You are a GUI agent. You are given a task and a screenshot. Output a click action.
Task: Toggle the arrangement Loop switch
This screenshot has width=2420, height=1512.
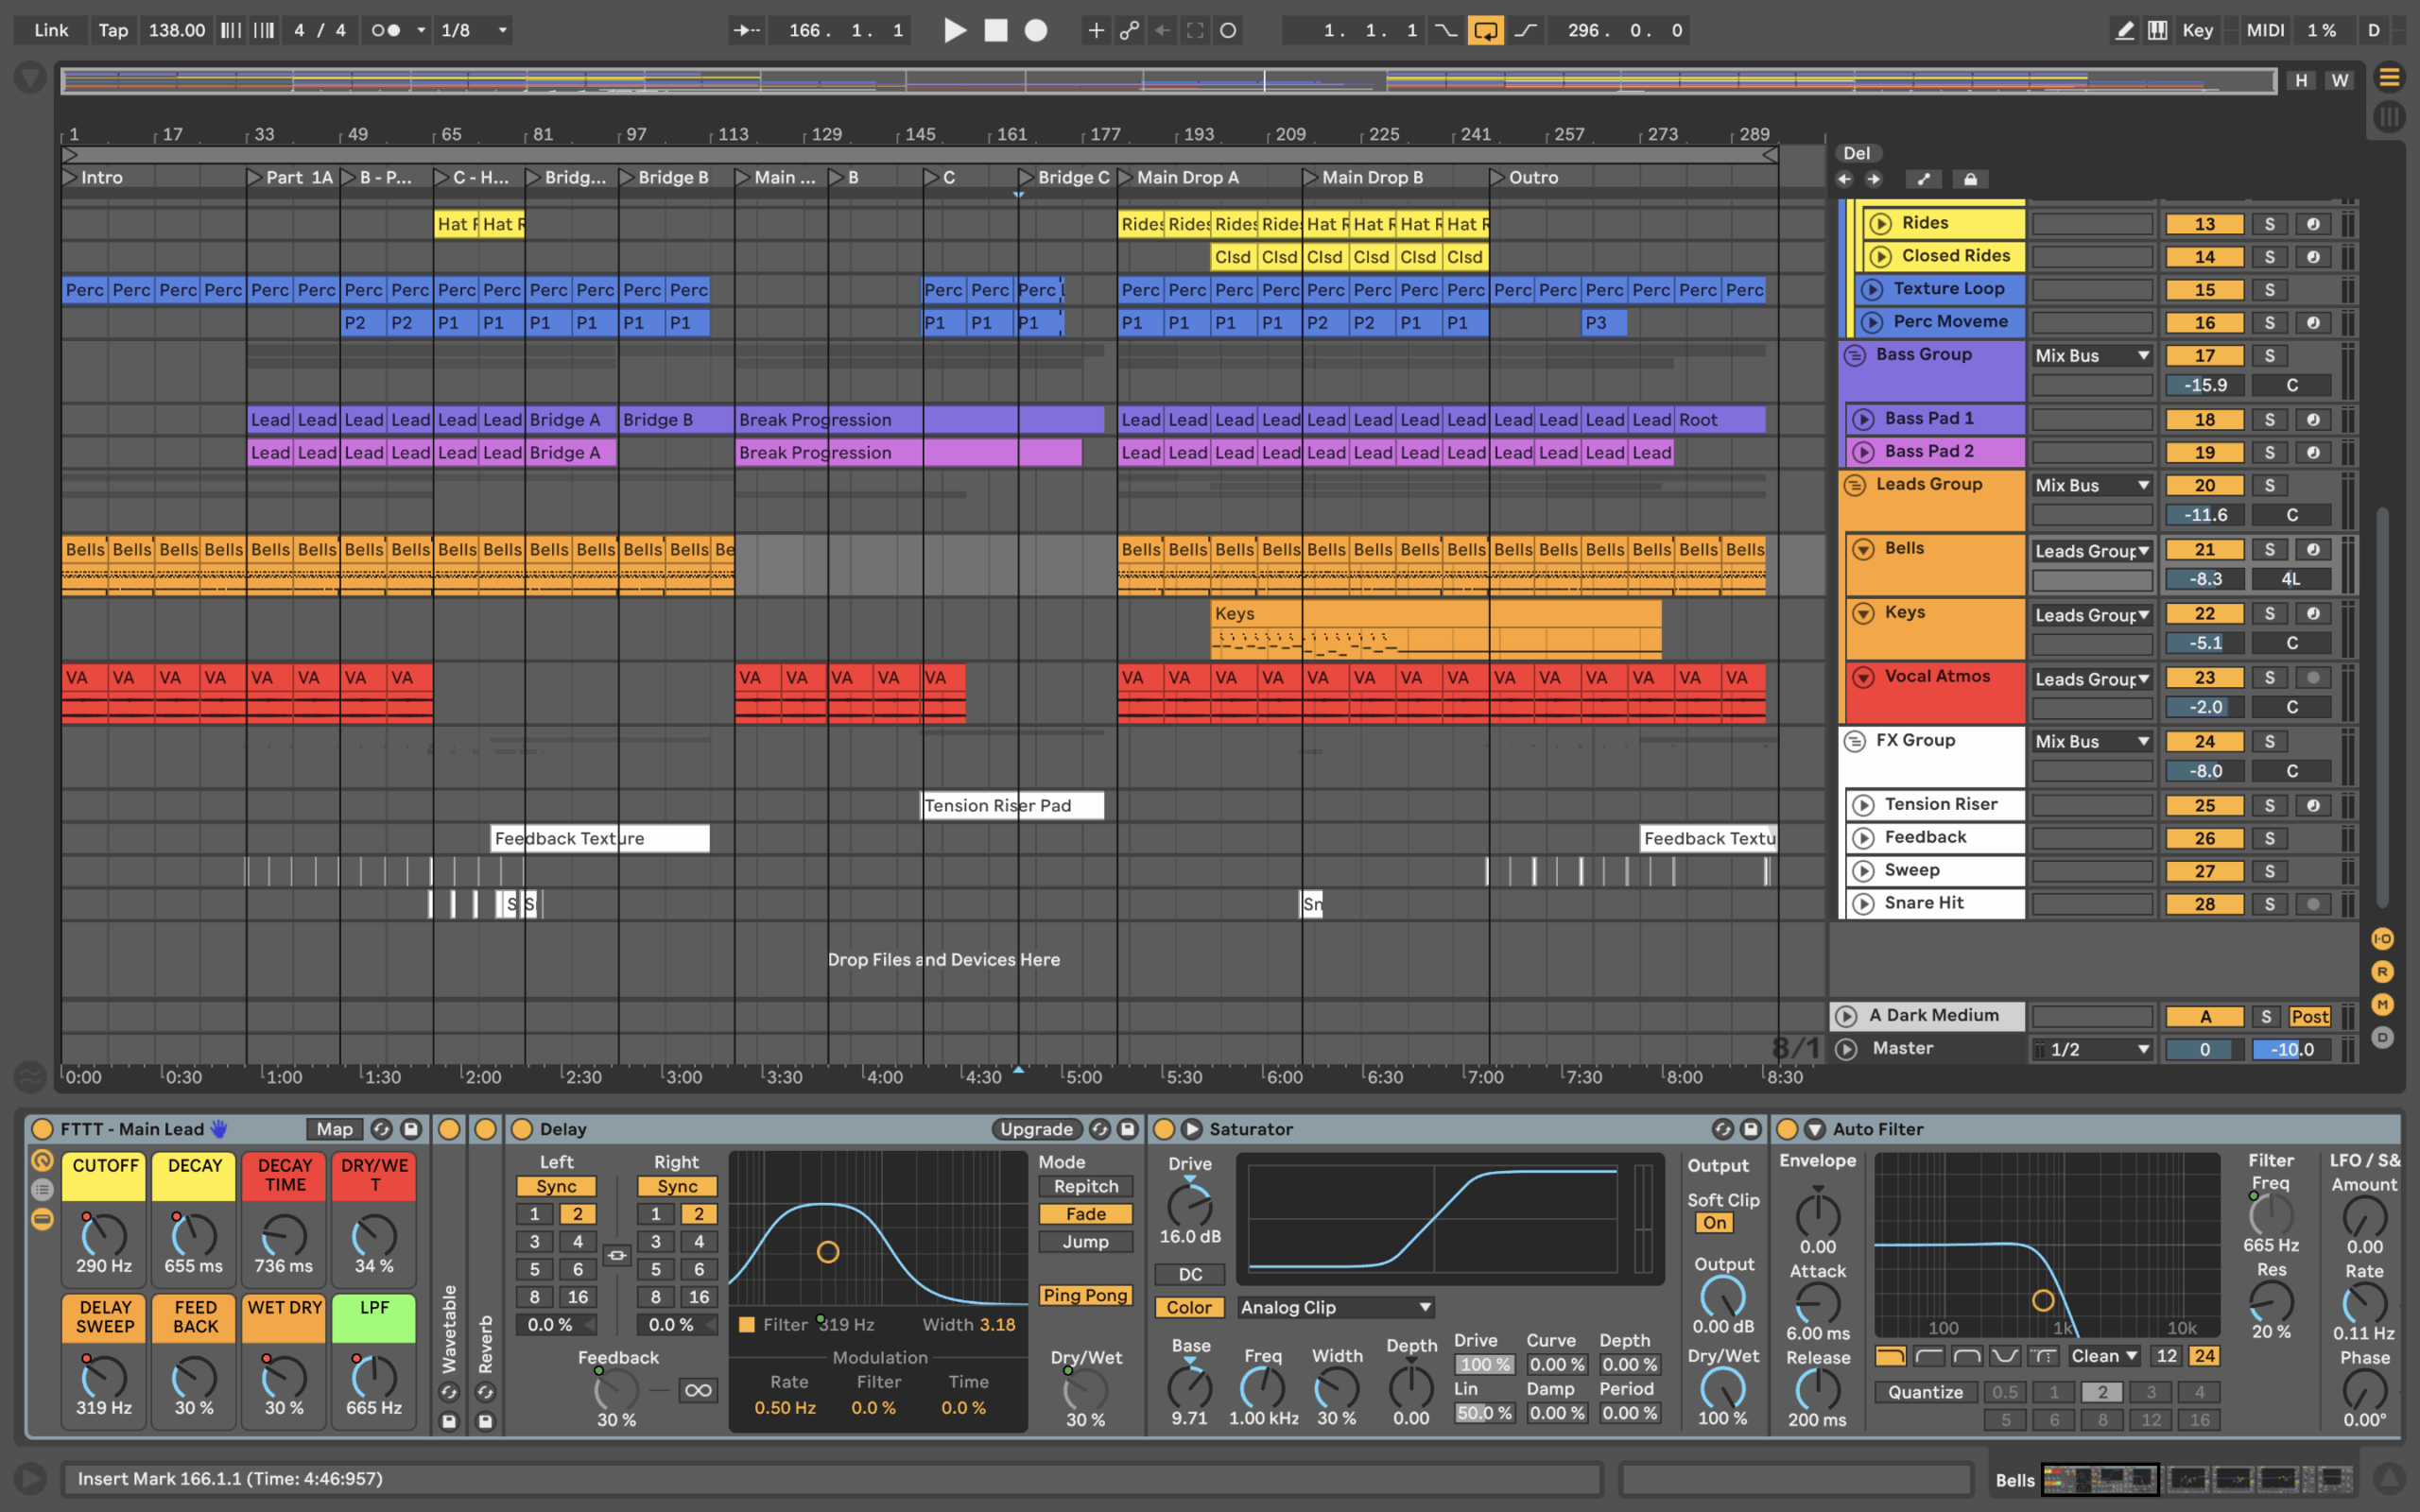point(1485,30)
